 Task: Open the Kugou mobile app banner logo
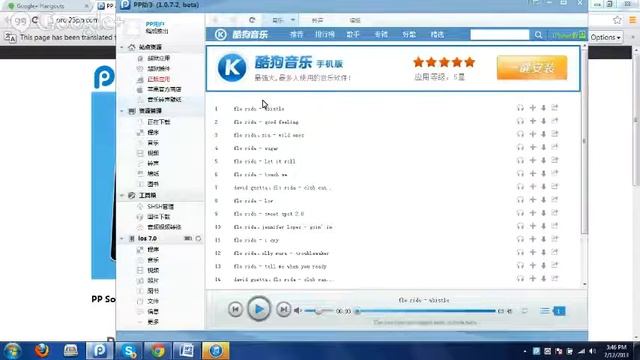pyautogui.click(x=232, y=68)
